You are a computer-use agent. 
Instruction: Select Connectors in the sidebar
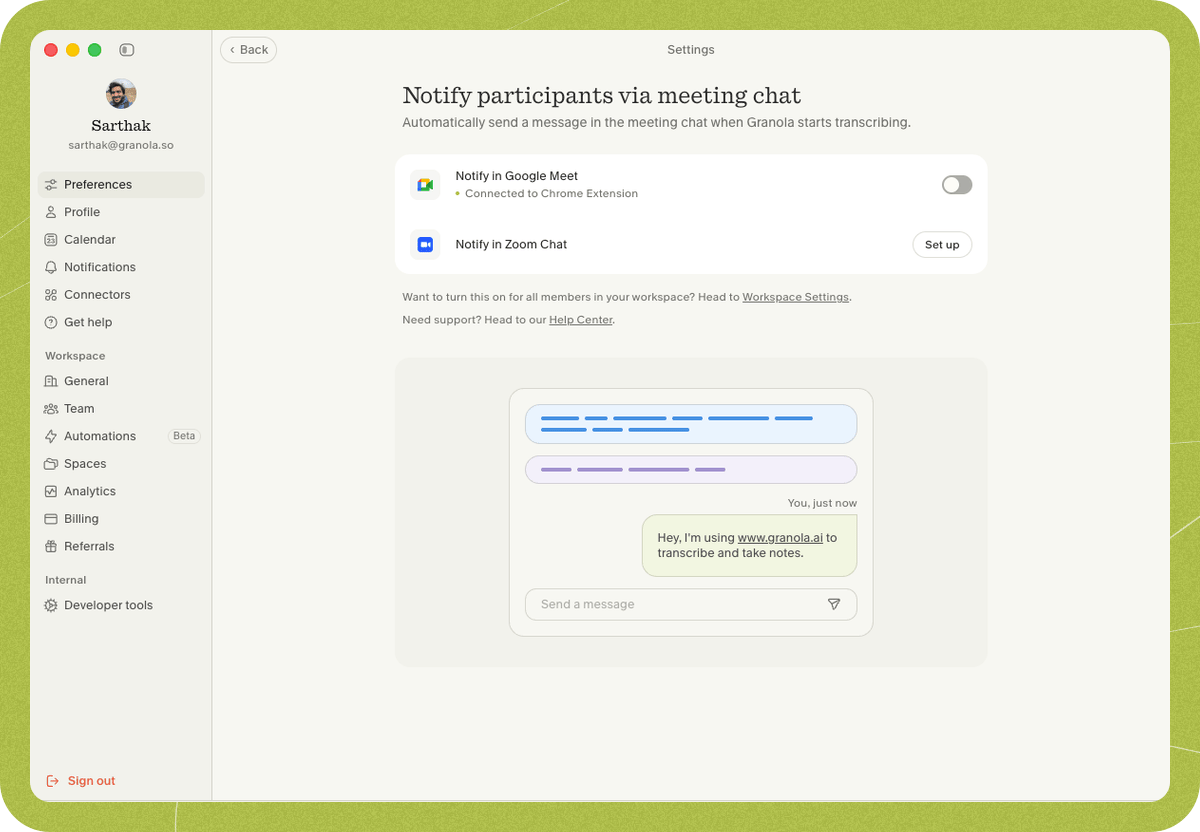(x=121, y=295)
